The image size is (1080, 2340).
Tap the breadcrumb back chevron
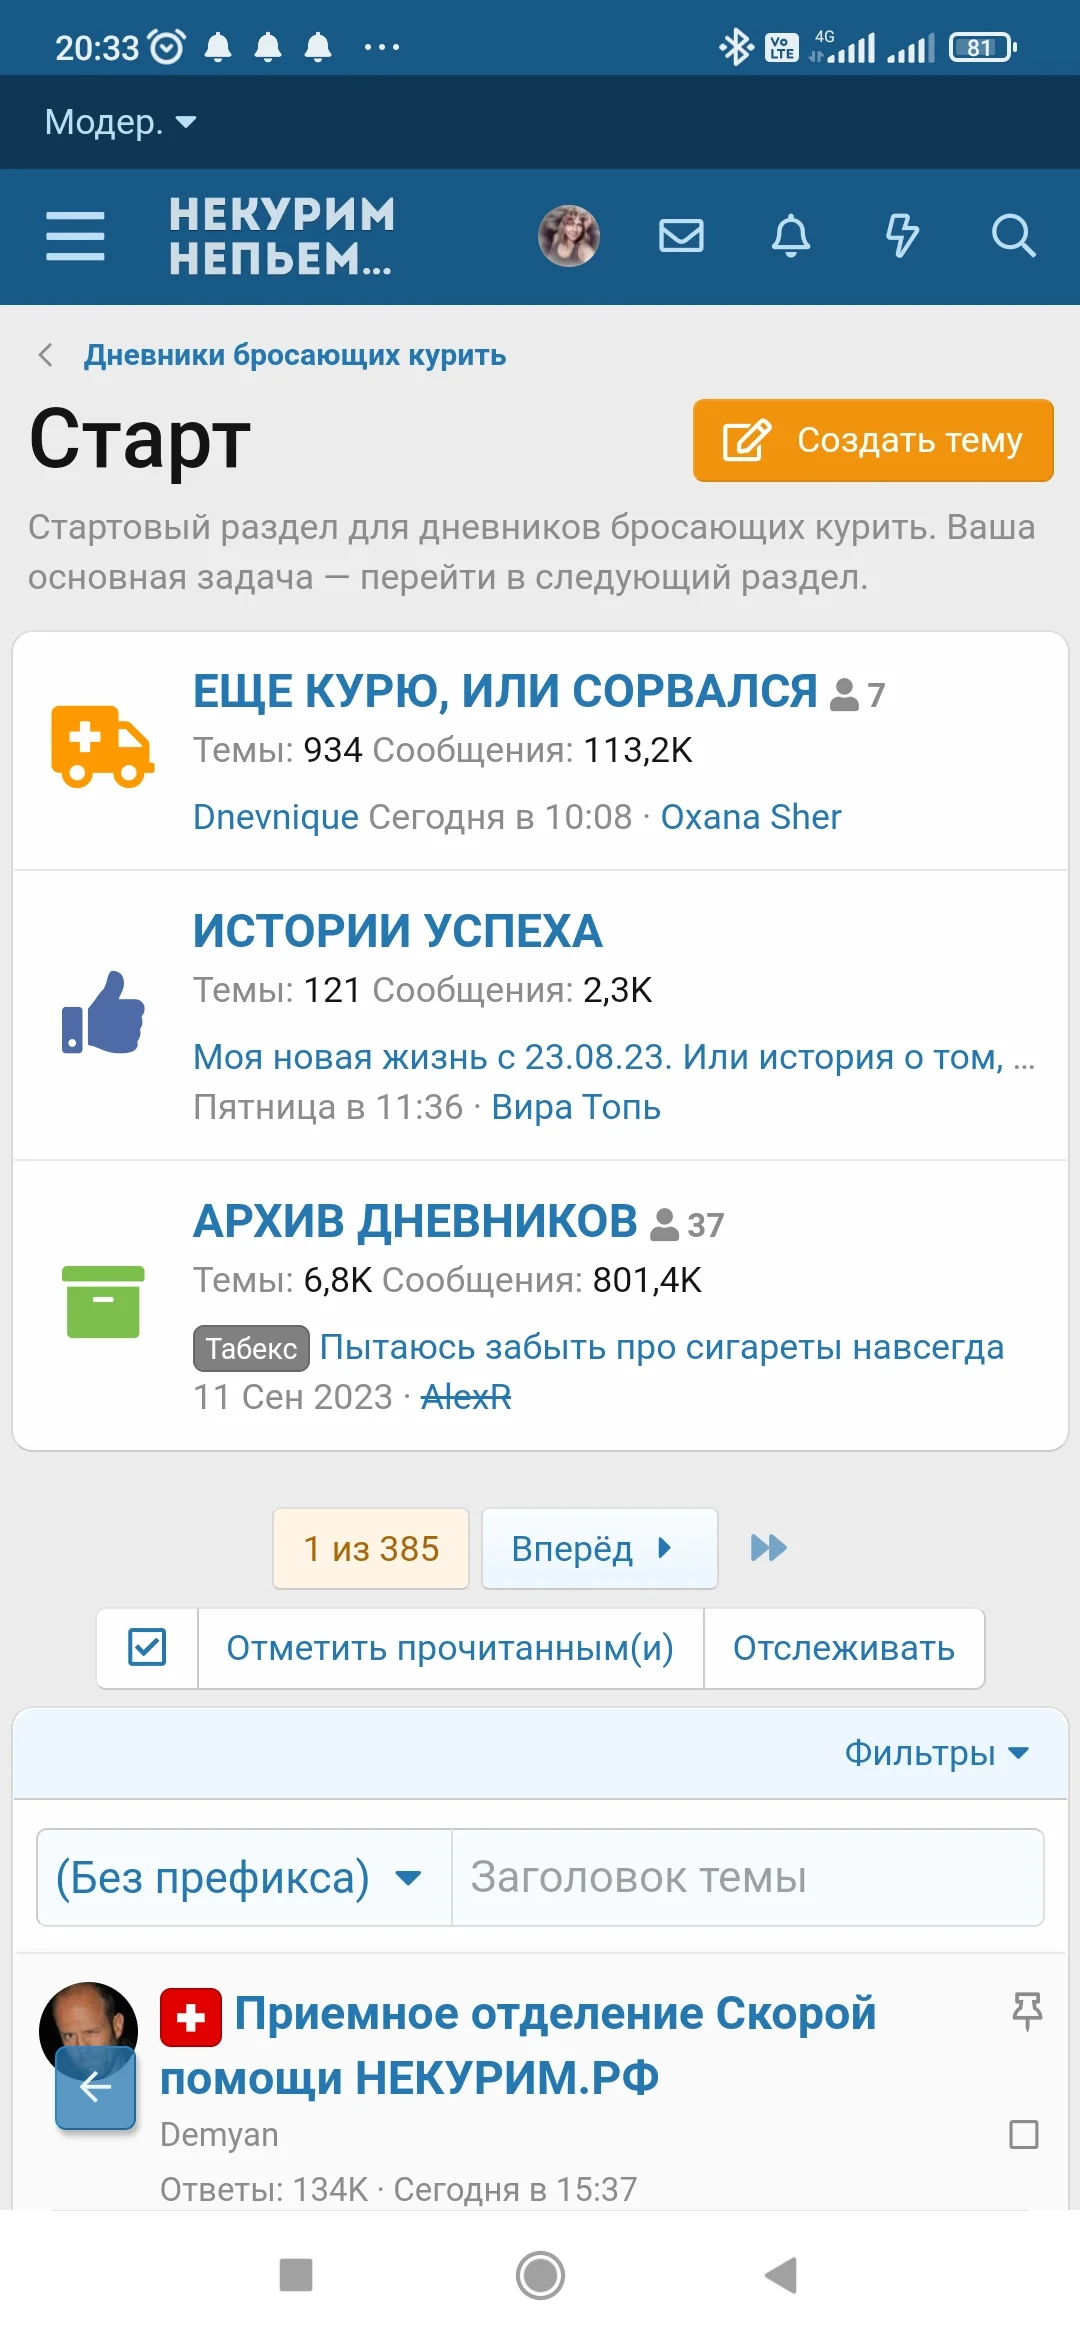click(x=46, y=355)
